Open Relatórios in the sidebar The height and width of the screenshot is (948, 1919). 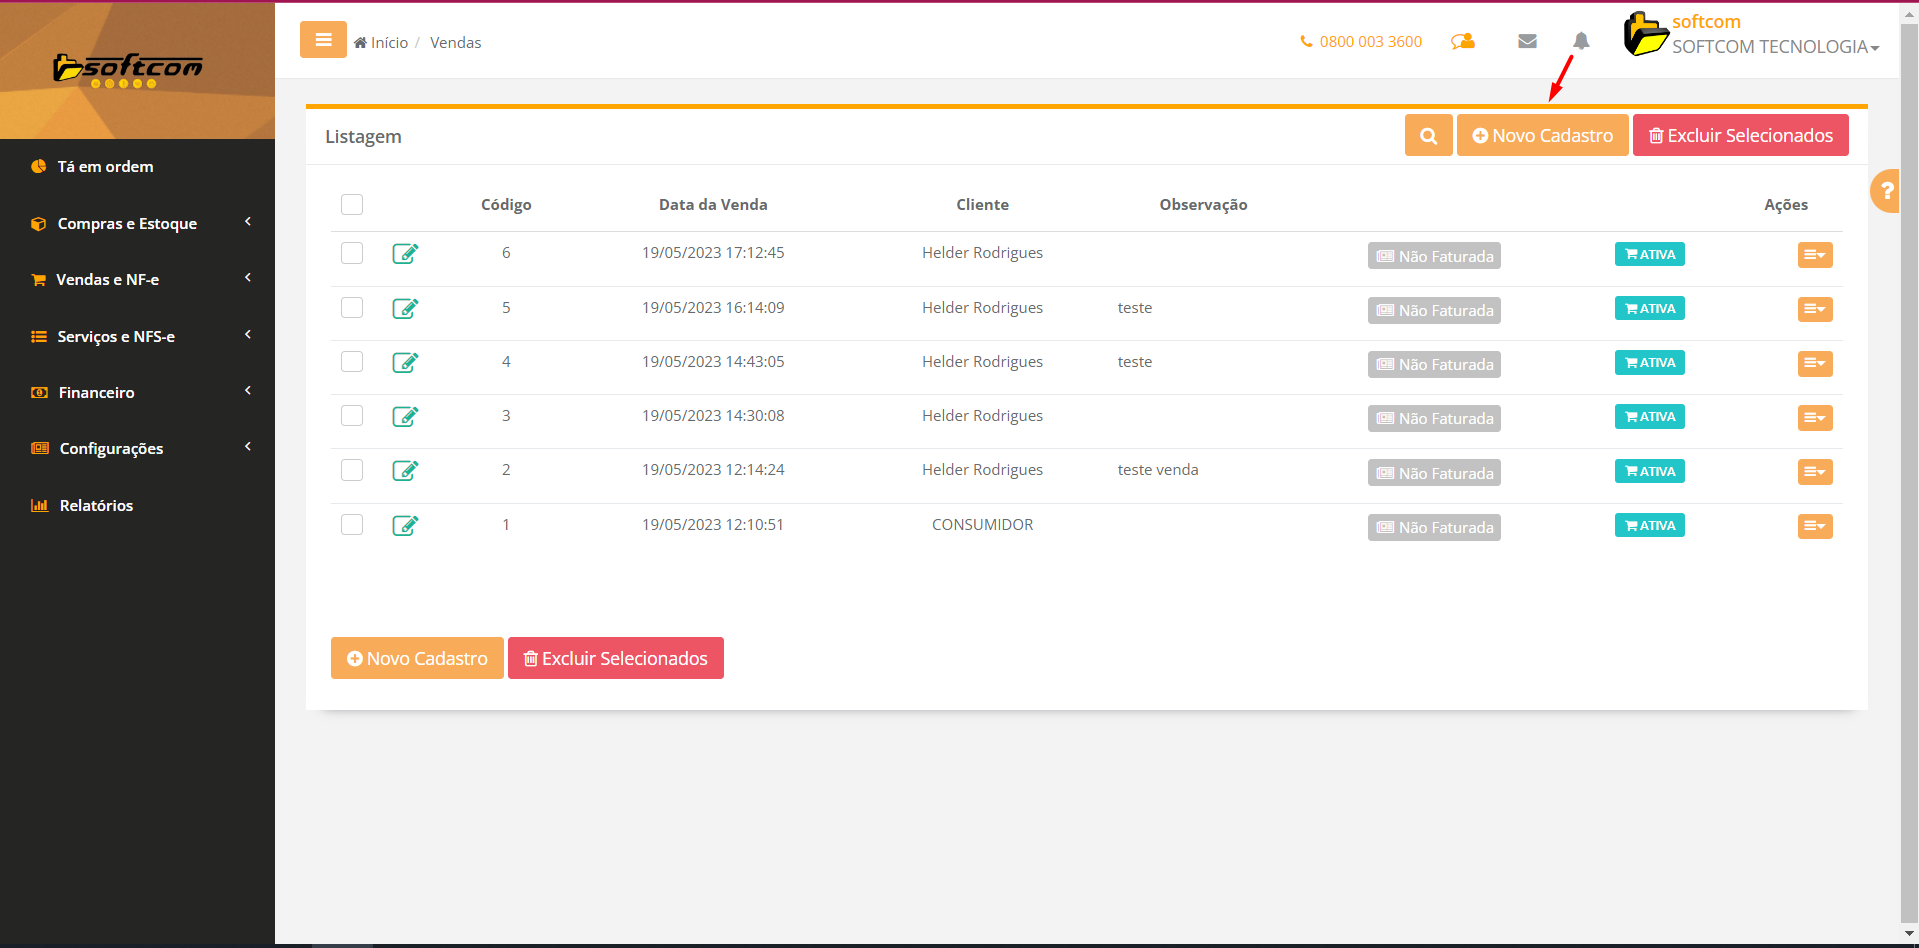[96, 505]
